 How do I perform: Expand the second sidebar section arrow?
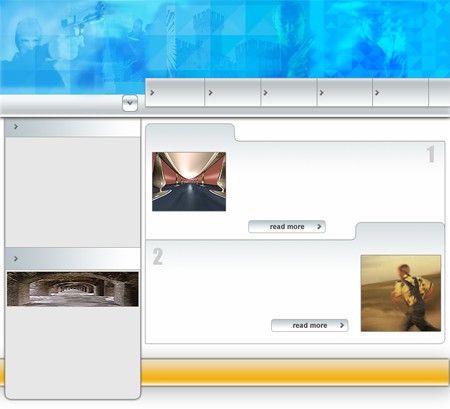pyautogui.click(x=16, y=259)
